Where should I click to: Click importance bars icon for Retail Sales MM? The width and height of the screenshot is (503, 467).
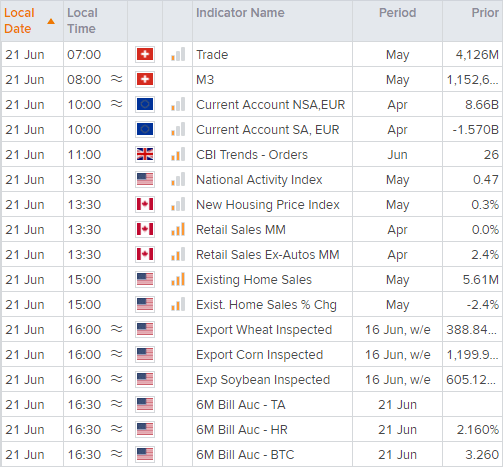178,229
